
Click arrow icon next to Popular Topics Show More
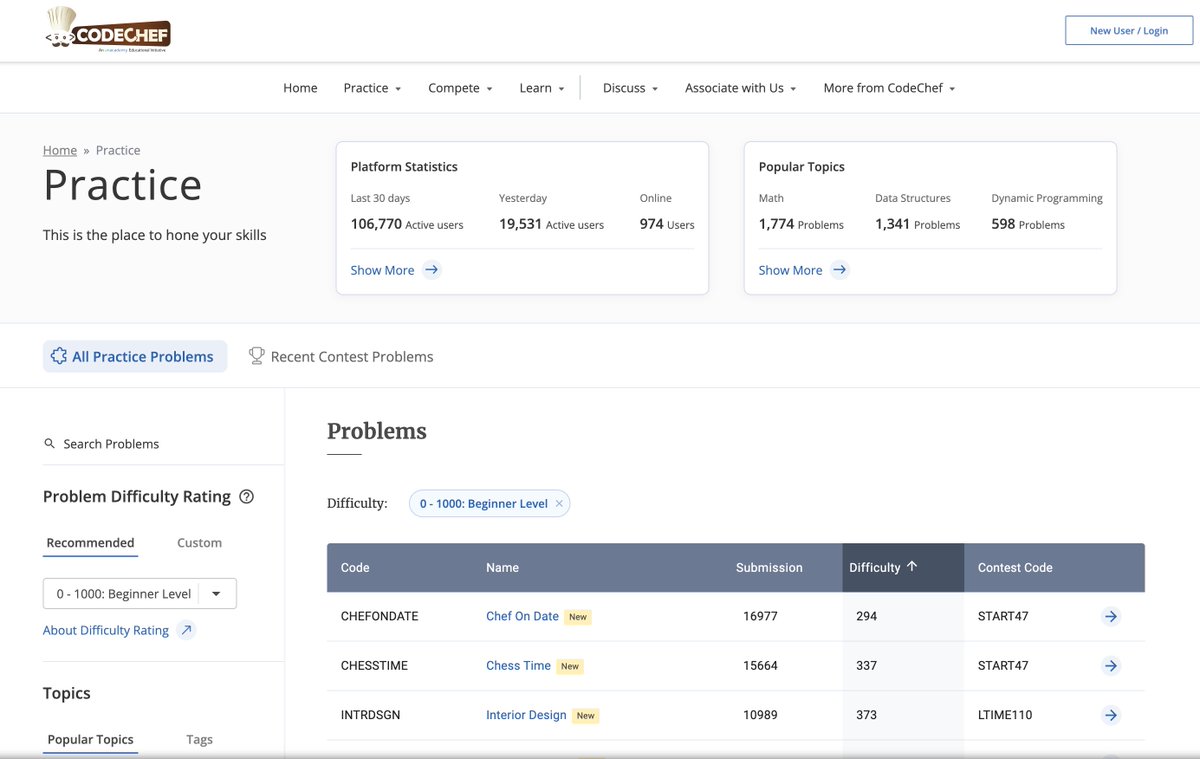pyautogui.click(x=839, y=270)
